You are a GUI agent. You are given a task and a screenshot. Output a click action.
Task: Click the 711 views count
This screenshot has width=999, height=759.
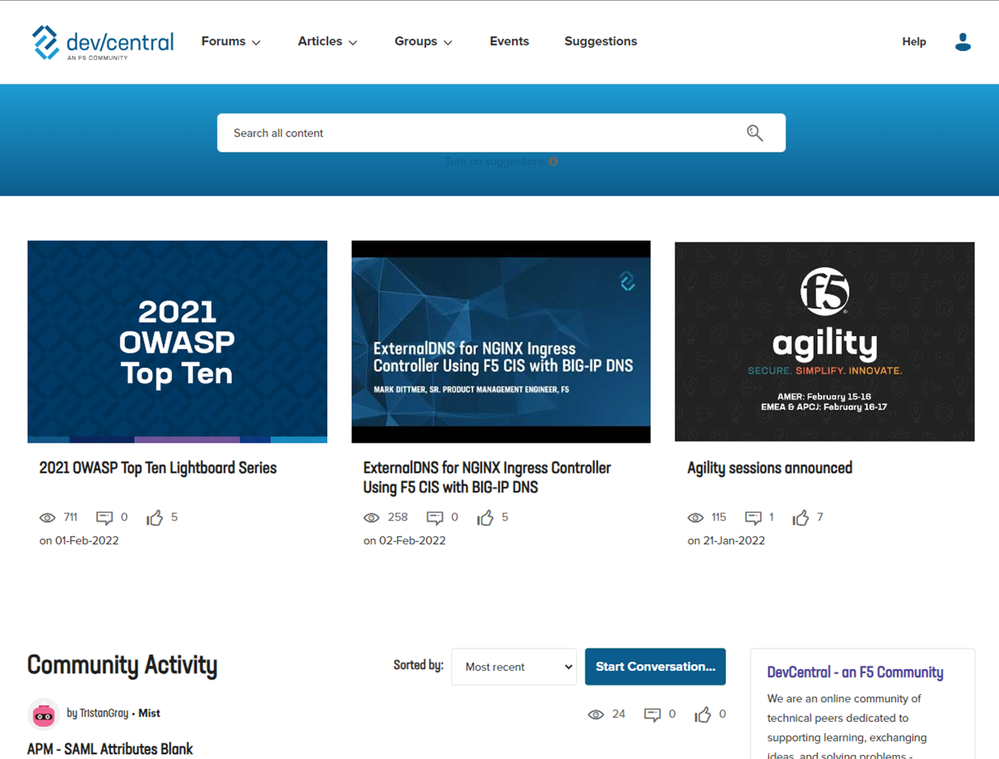[71, 517]
